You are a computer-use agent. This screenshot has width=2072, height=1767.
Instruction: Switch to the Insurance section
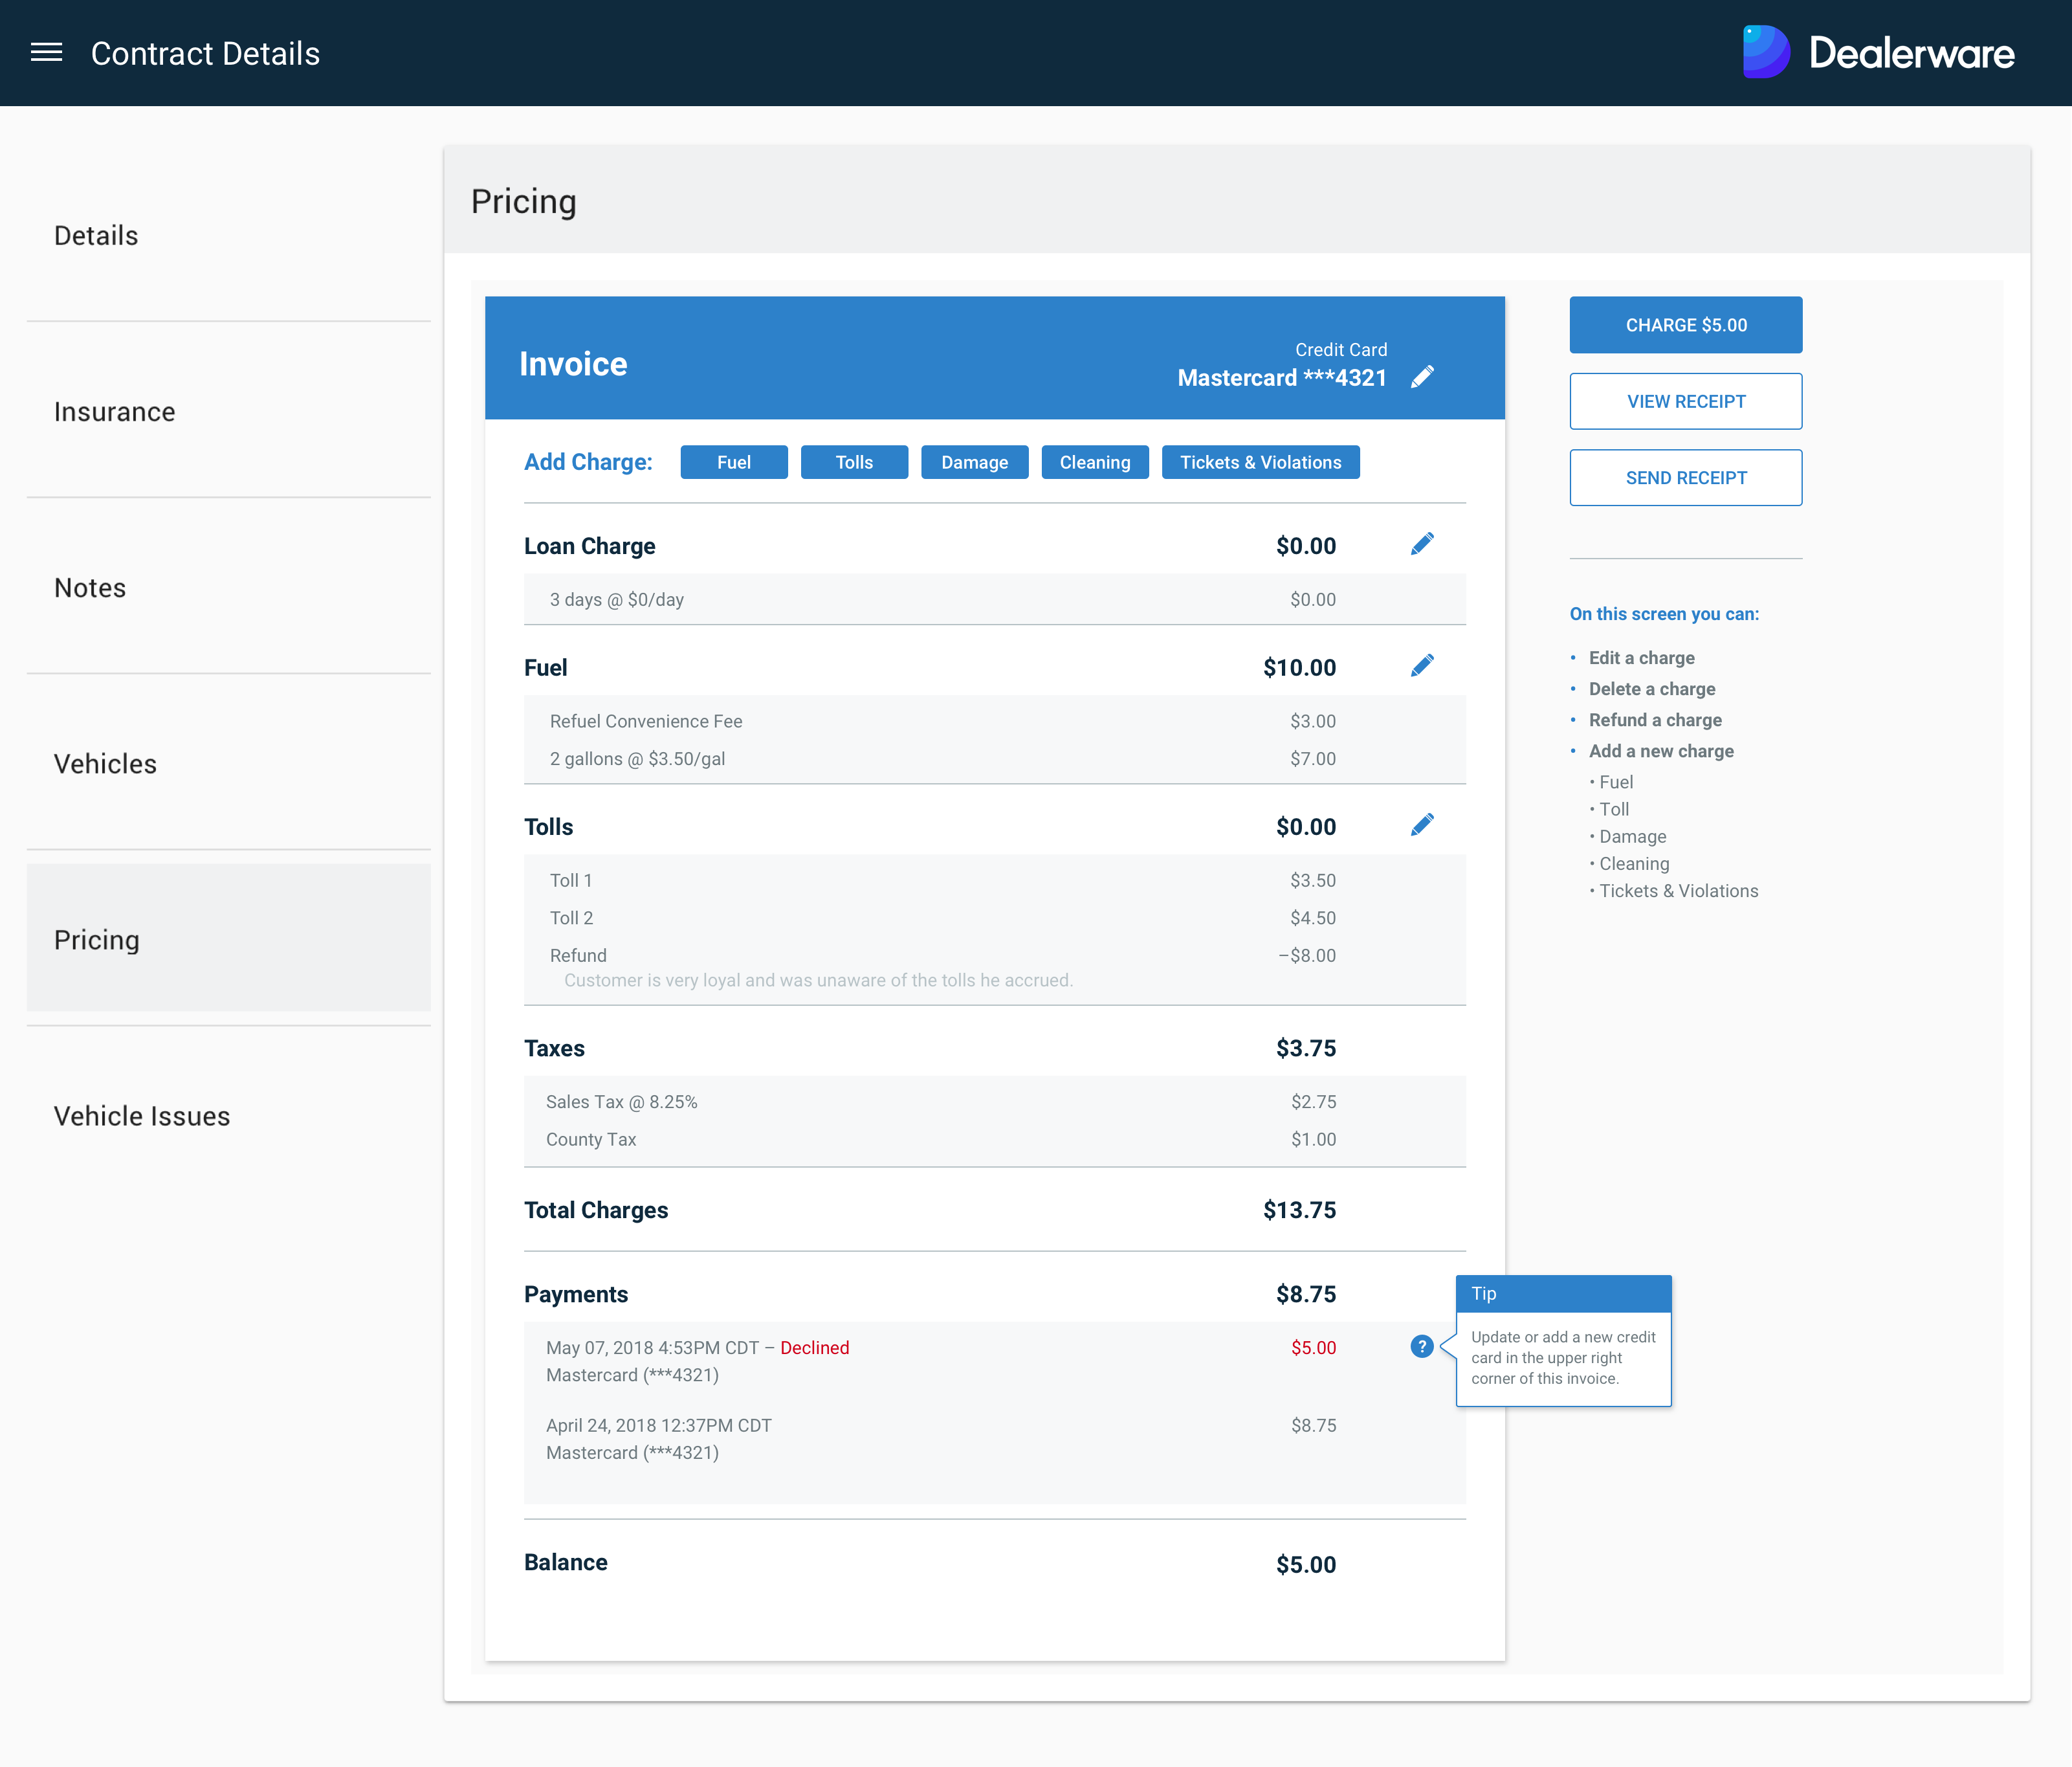click(x=114, y=412)
